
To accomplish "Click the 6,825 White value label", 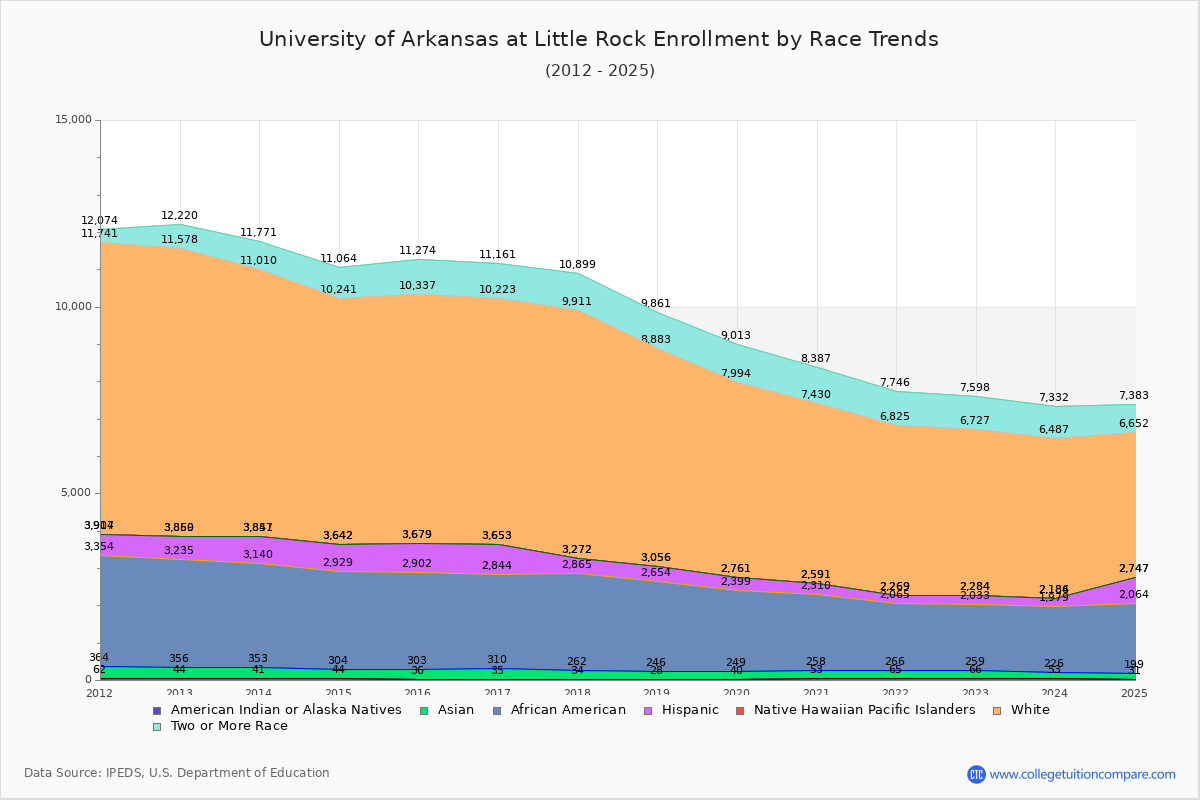I will coord(895,417).
